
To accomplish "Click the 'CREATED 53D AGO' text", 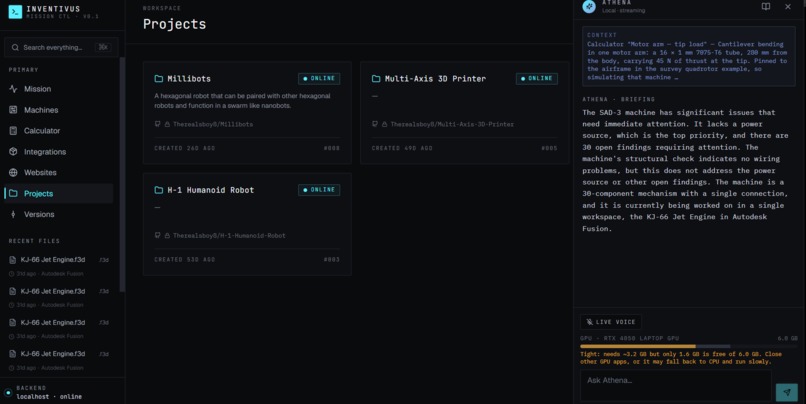I will (x=185, y=260).
